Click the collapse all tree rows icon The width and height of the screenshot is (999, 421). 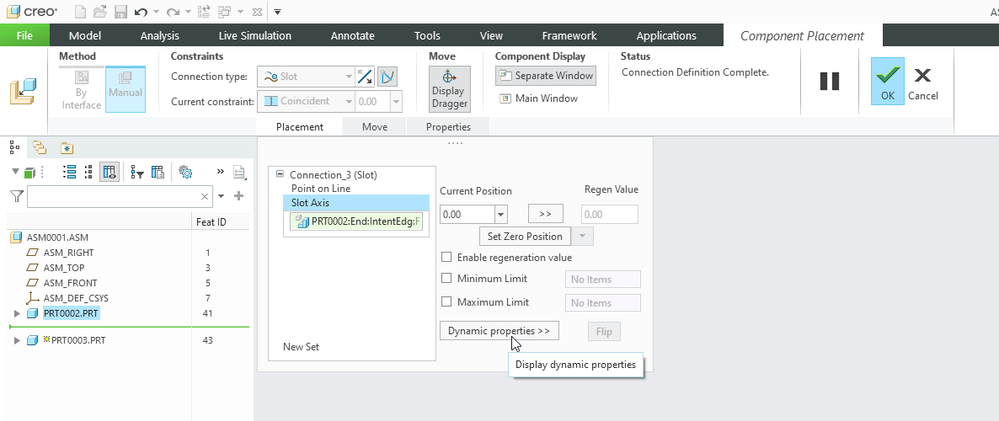89,172
